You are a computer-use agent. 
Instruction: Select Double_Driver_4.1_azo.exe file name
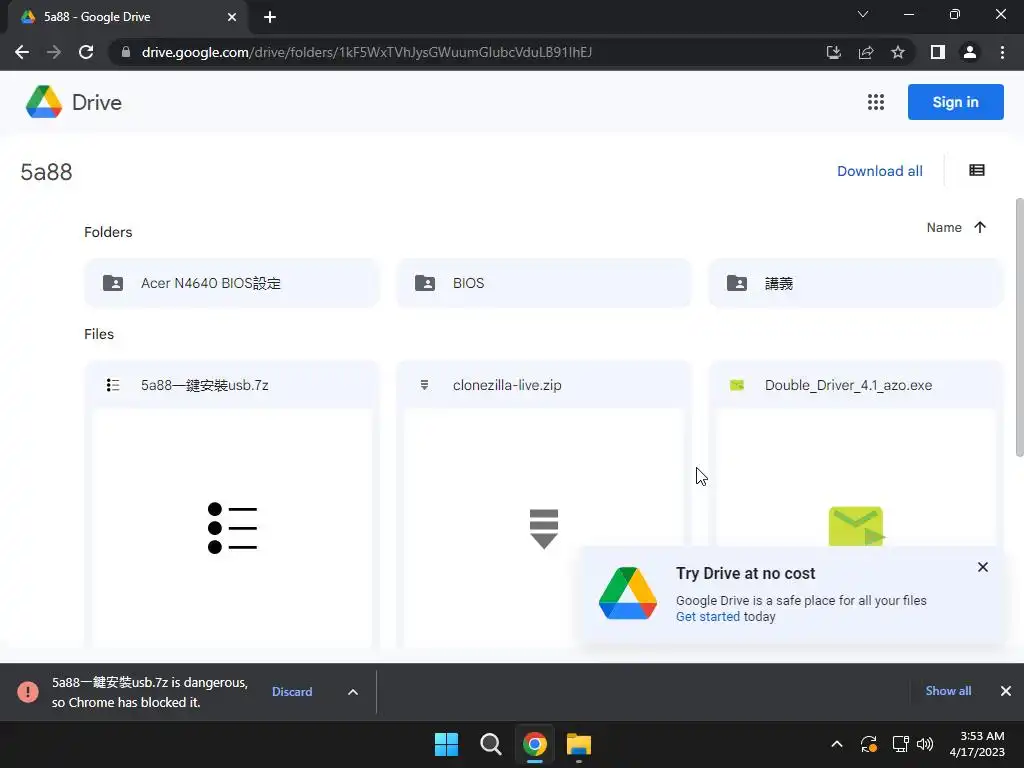click(x=848, y=385)
